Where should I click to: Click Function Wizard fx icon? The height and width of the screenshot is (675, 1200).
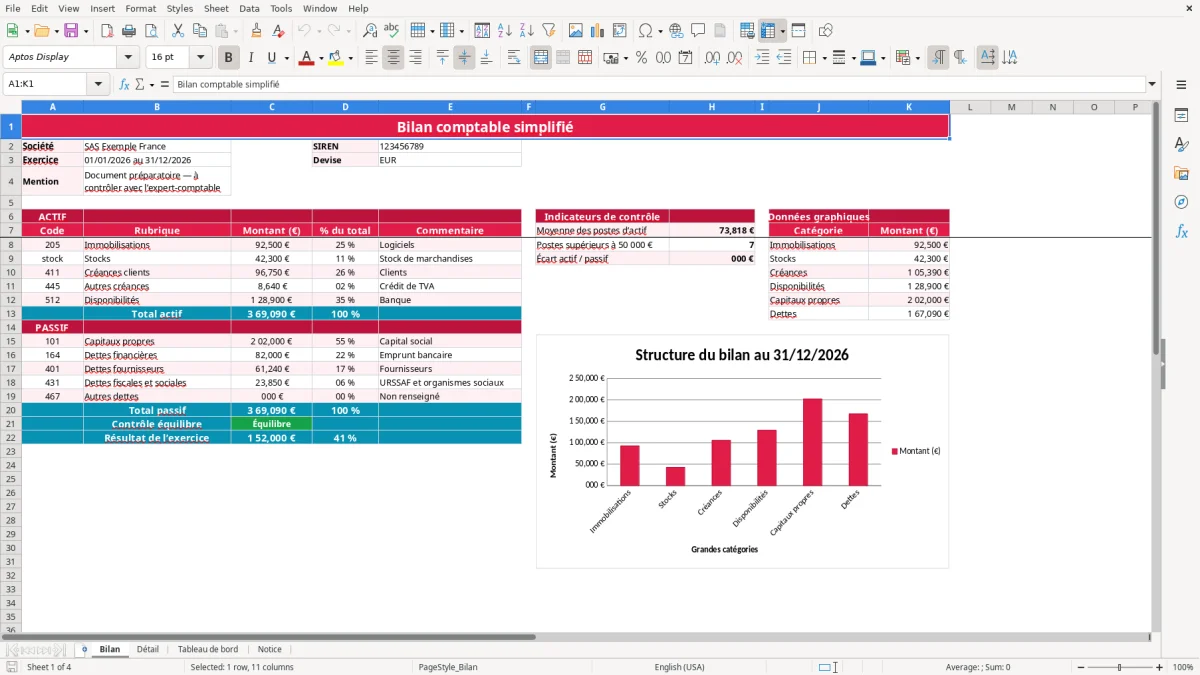point(125,85)
